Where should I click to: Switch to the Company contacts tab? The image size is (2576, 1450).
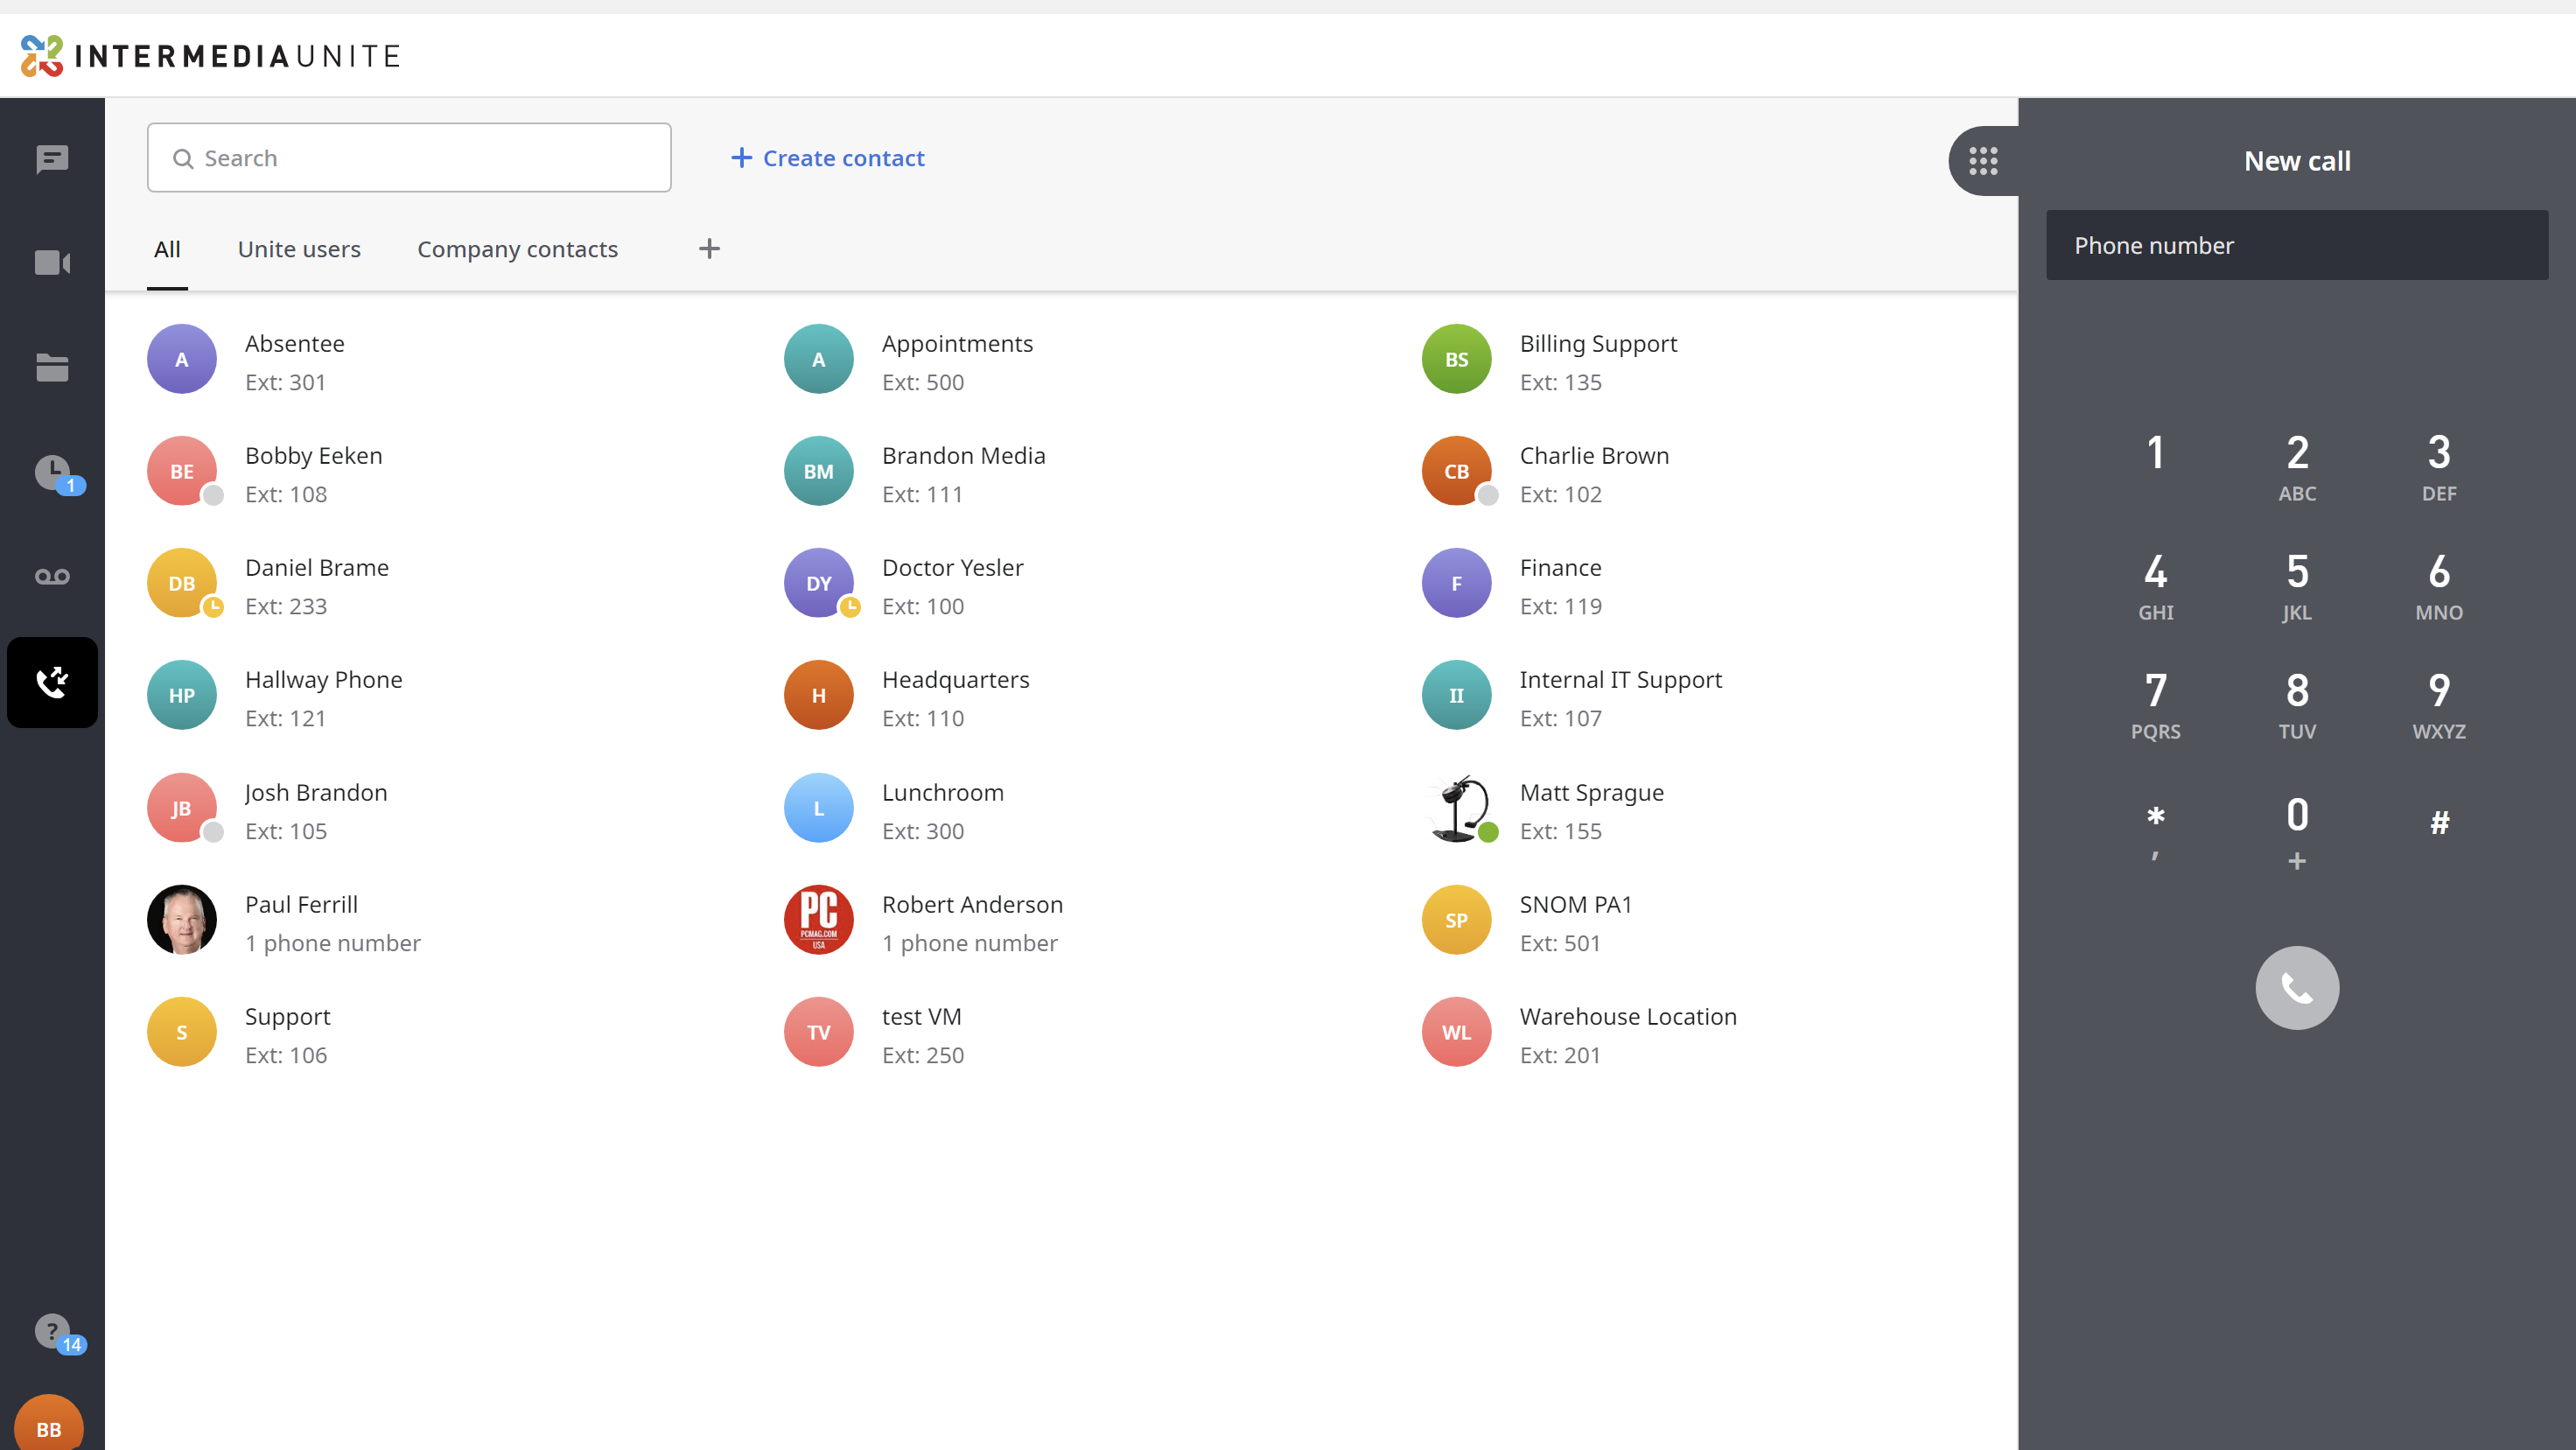[517, 249]
